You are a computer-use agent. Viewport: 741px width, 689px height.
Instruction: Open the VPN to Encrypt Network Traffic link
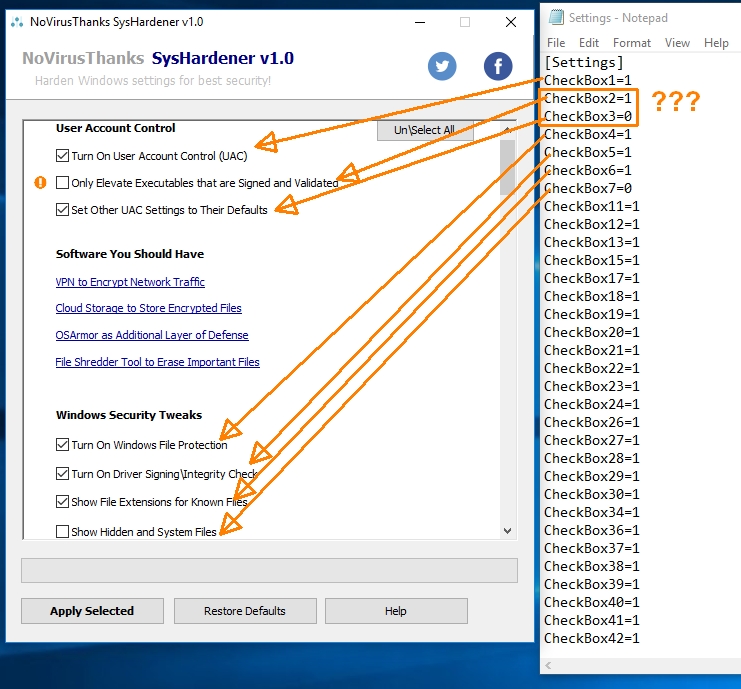click(x=130, y=282)
